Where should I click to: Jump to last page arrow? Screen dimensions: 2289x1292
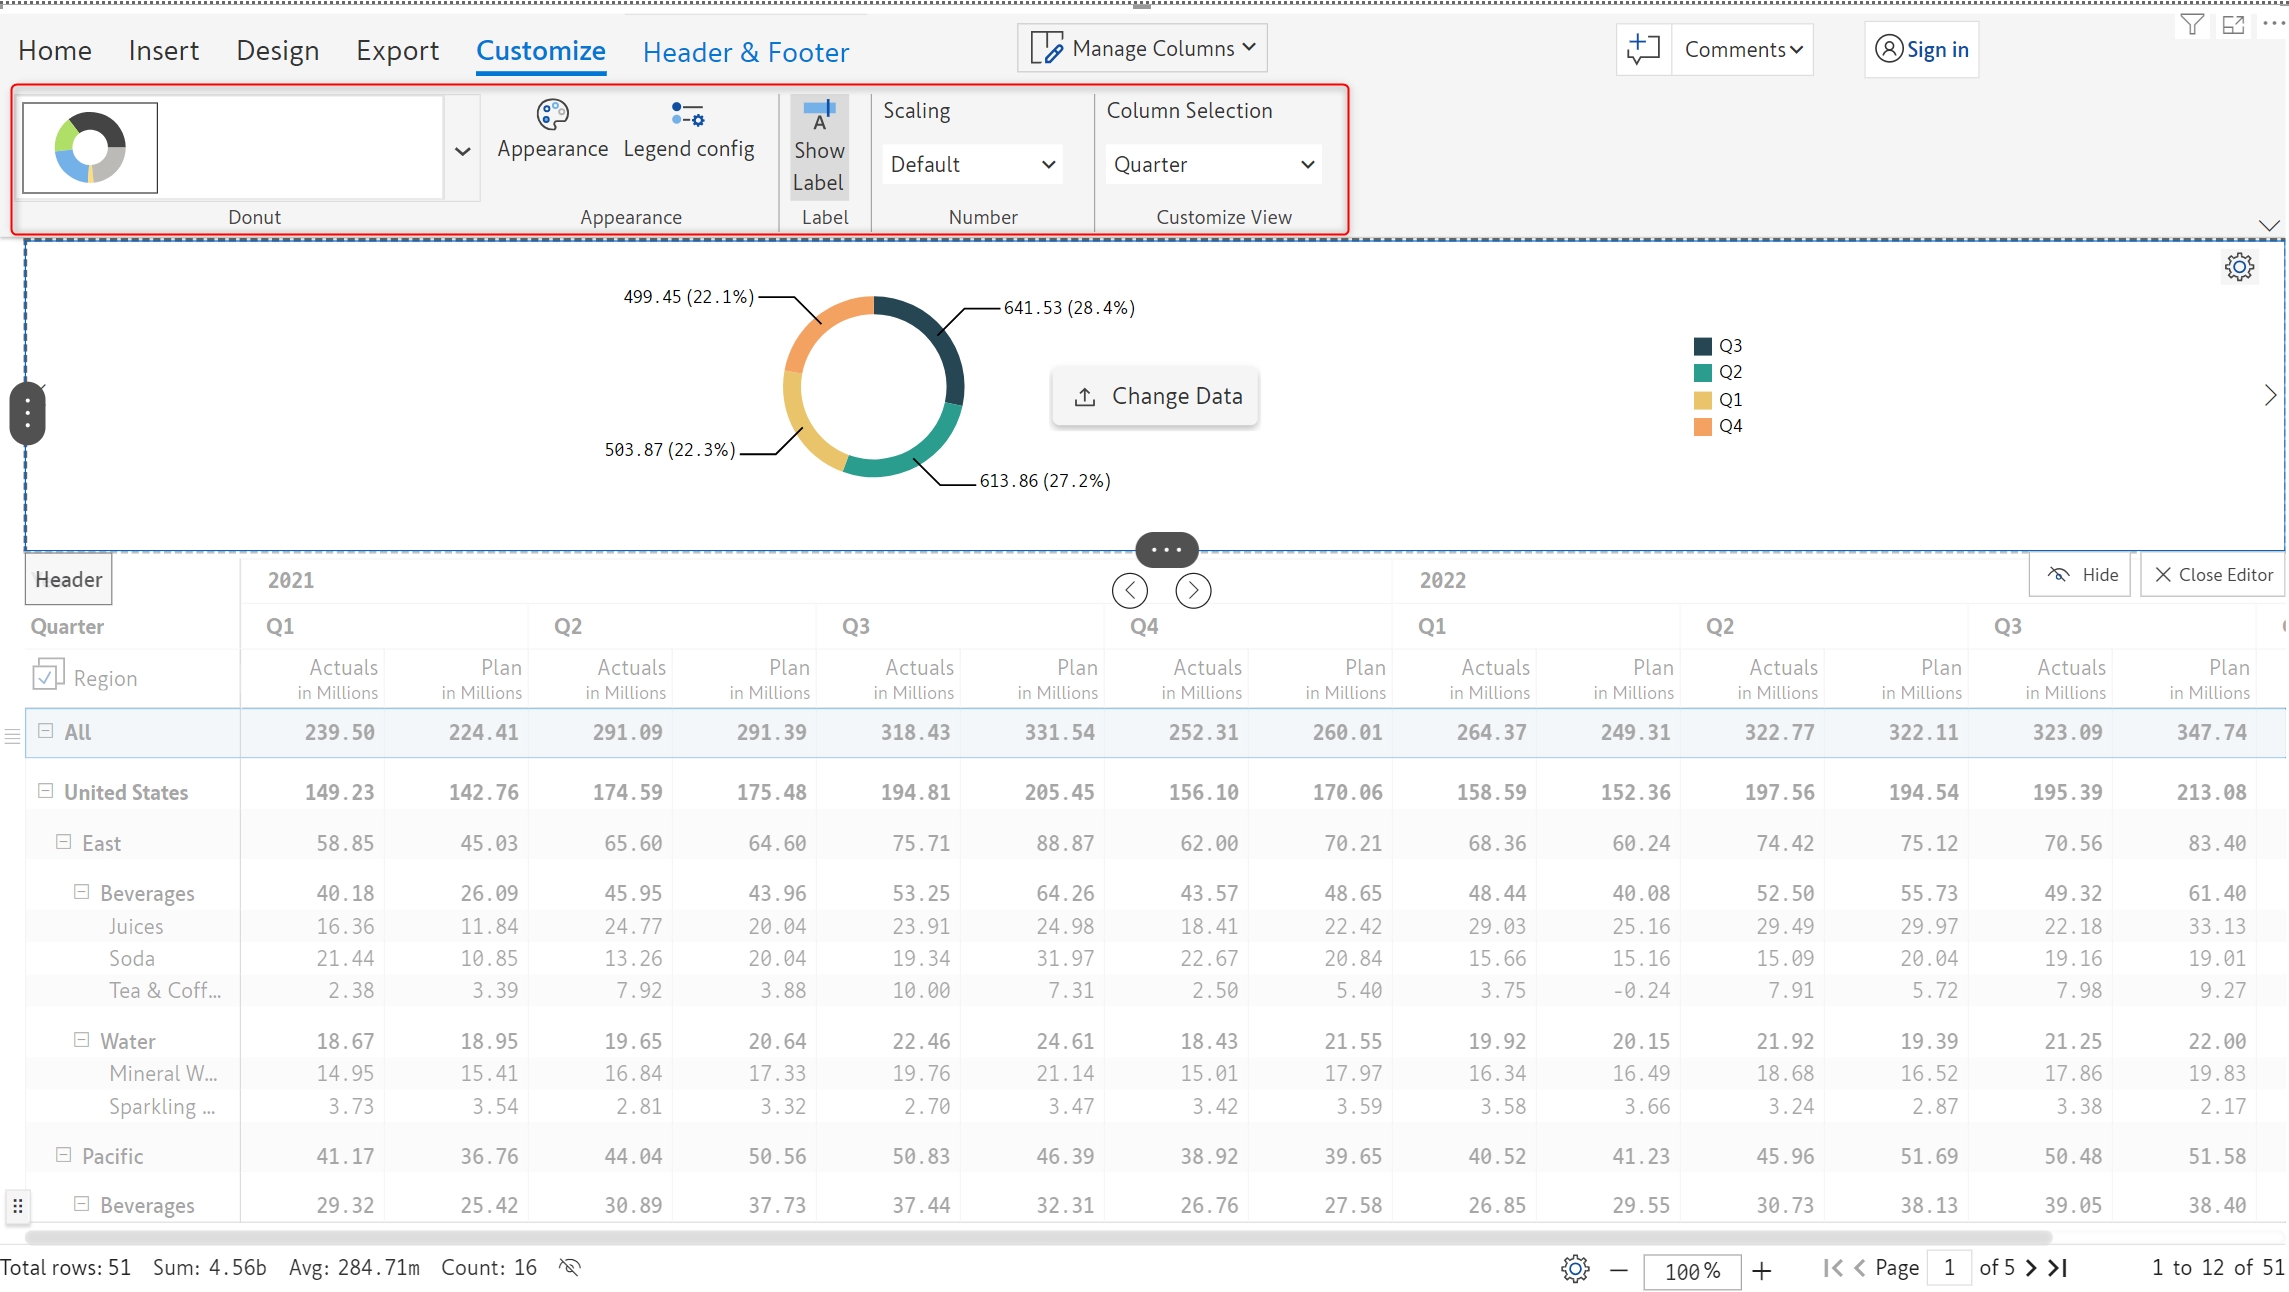point(2059,1268)
